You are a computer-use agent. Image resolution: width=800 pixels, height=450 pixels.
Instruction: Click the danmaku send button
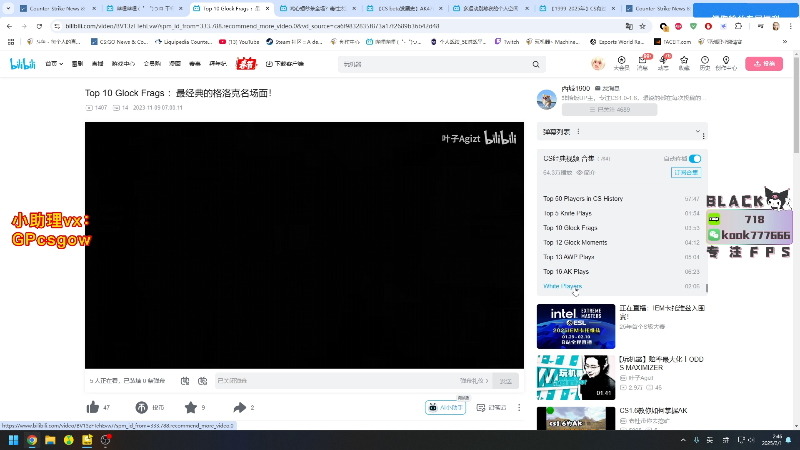pyautogui.click(x=505, y=381)
